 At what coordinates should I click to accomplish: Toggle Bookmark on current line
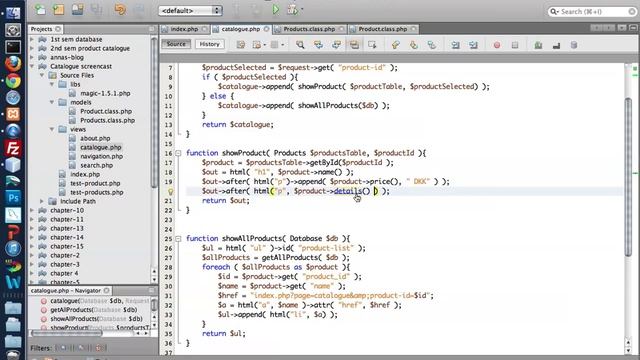(x=431, y=45)
